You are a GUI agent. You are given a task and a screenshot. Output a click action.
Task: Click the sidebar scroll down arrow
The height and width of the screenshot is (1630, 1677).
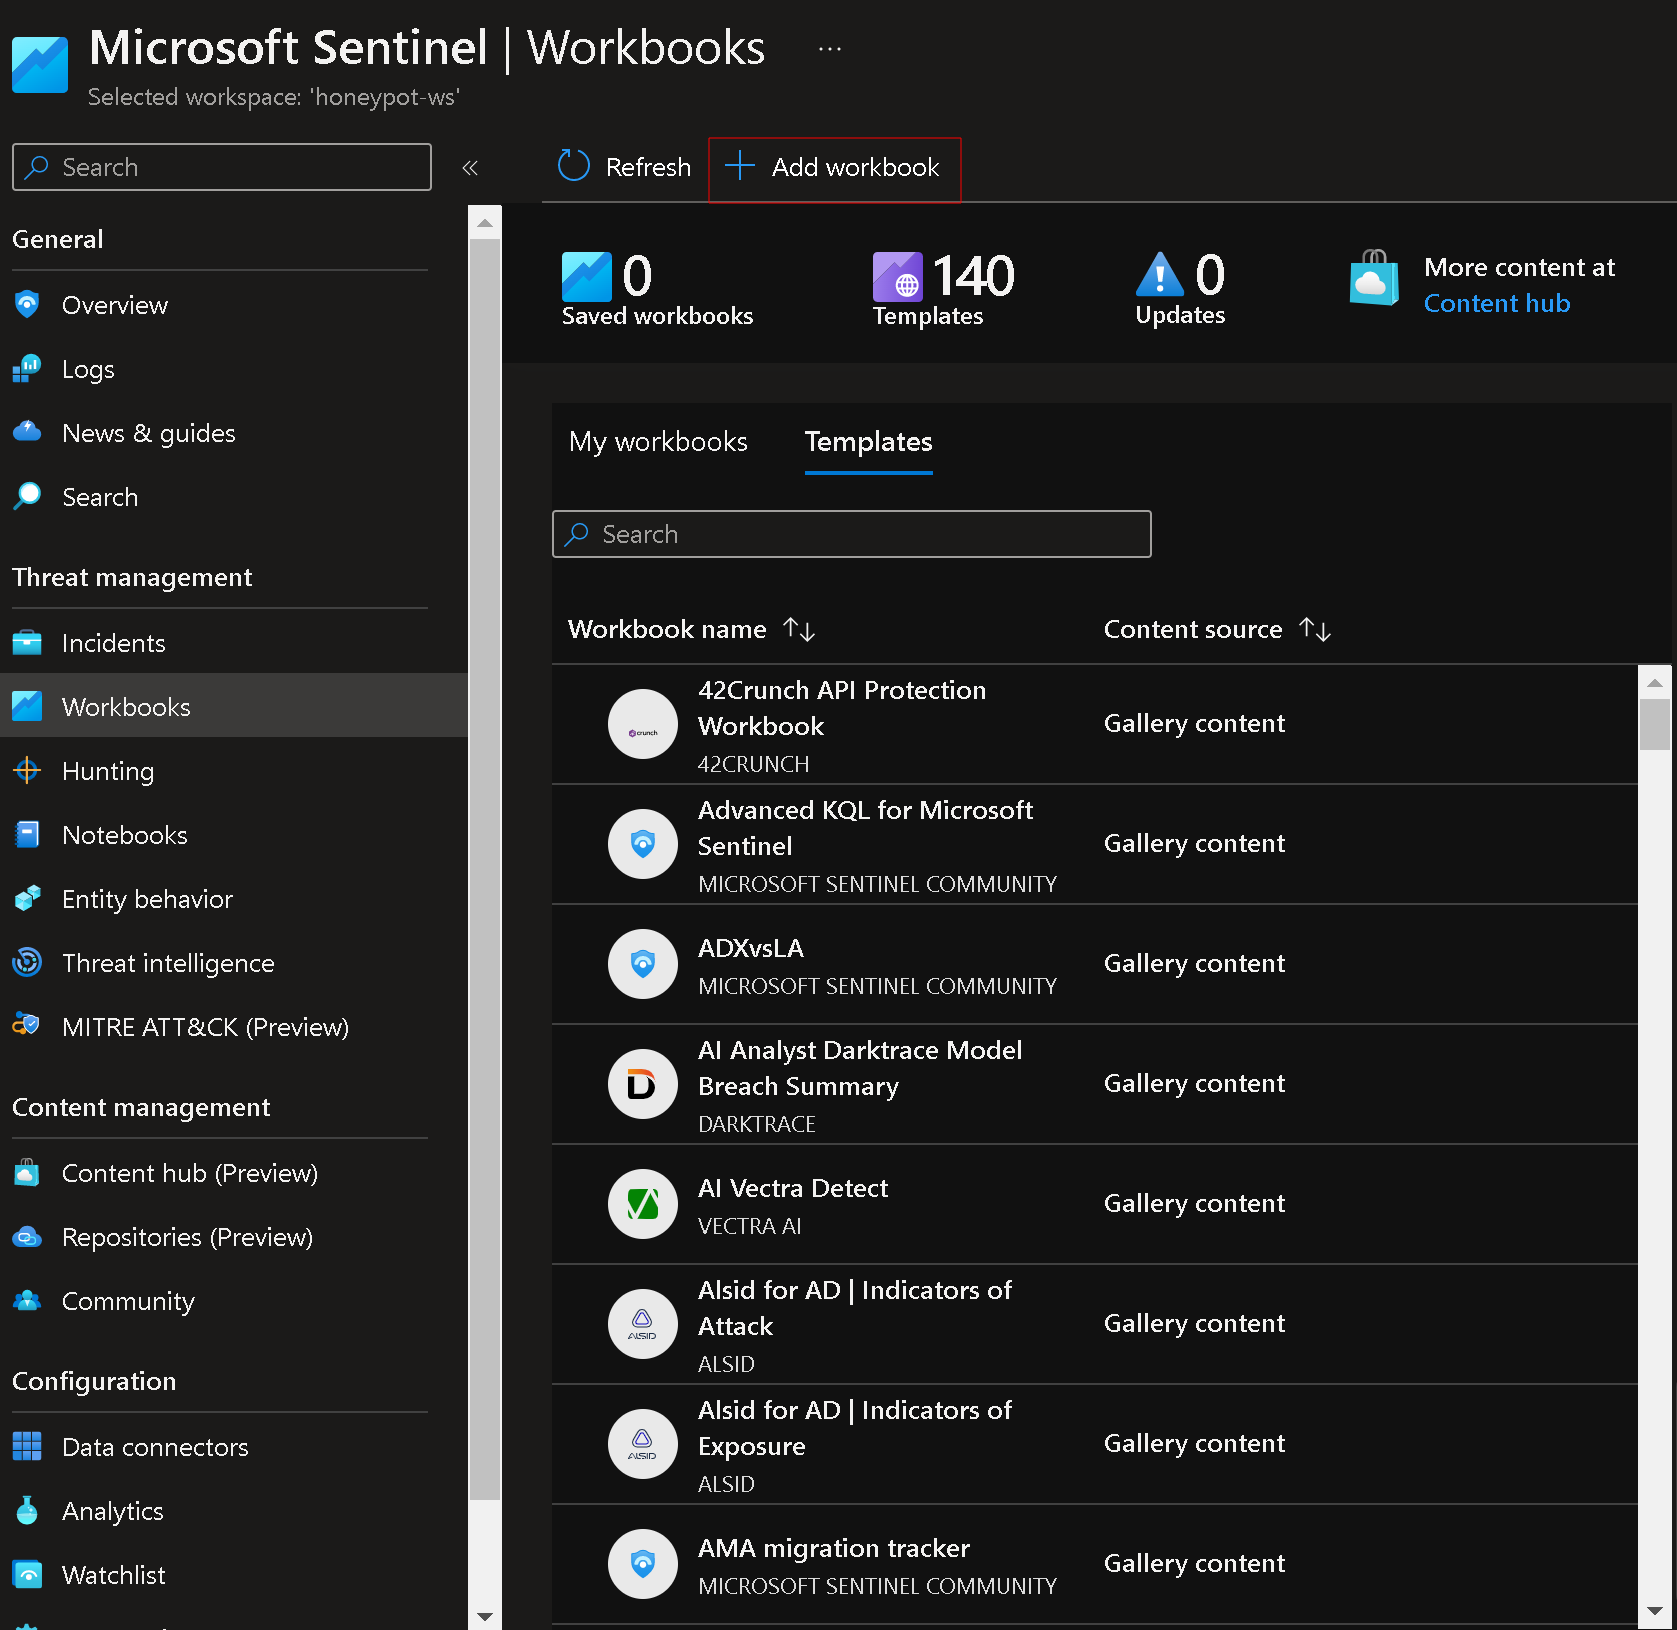tap(485, 1616)
